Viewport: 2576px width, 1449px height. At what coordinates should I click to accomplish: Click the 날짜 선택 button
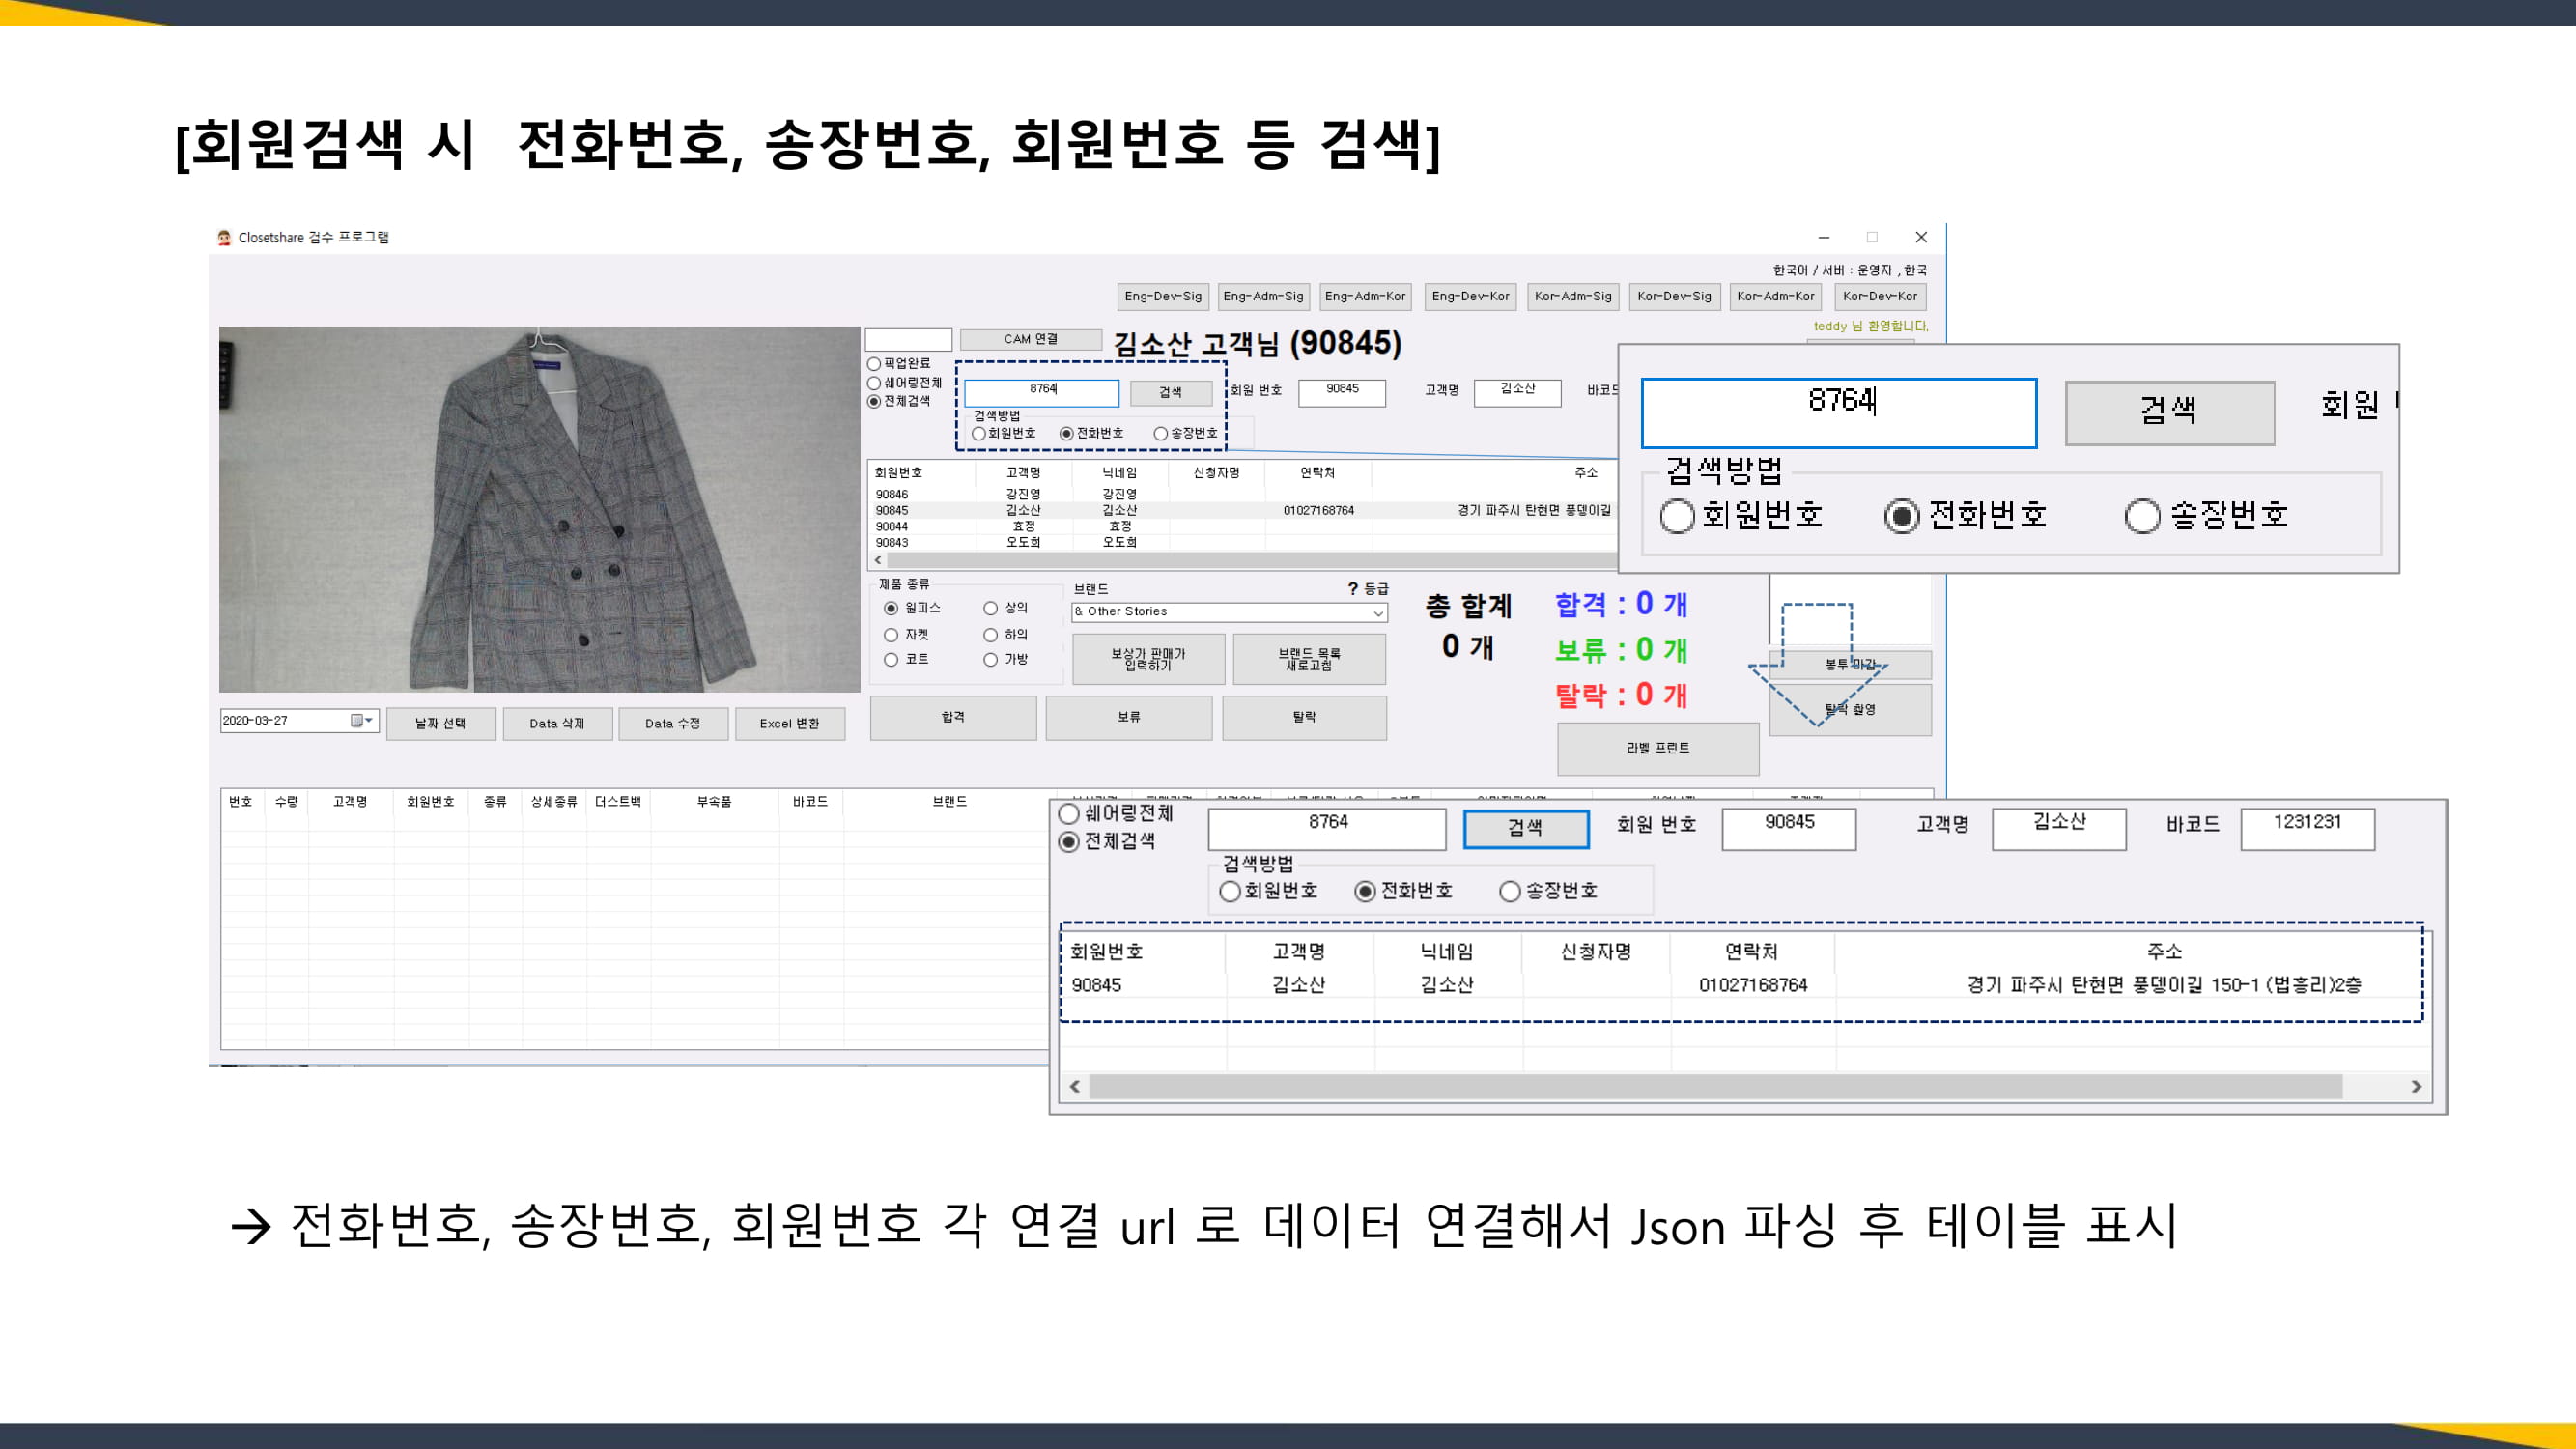coord(441,724)
